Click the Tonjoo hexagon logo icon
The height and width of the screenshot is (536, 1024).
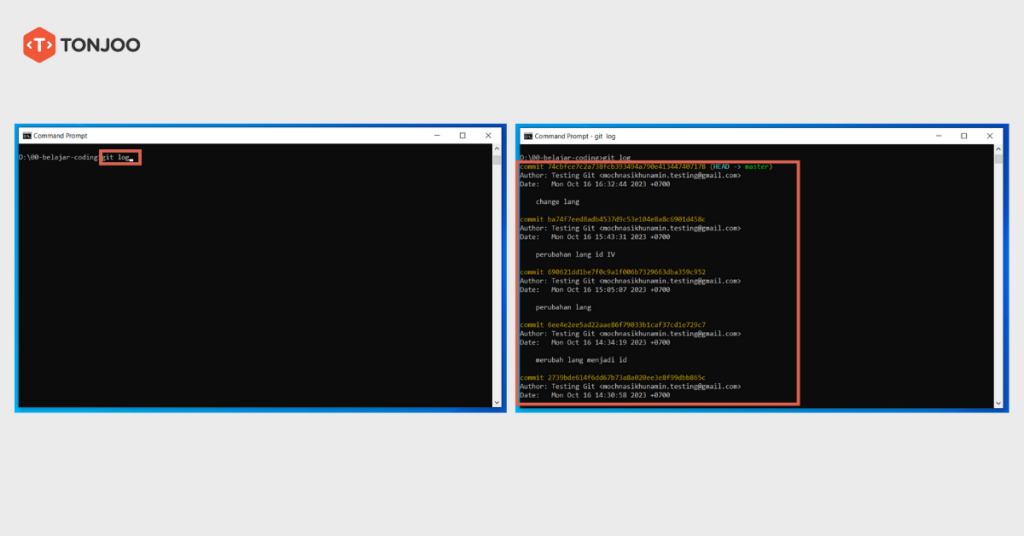(x=38, y=45)
